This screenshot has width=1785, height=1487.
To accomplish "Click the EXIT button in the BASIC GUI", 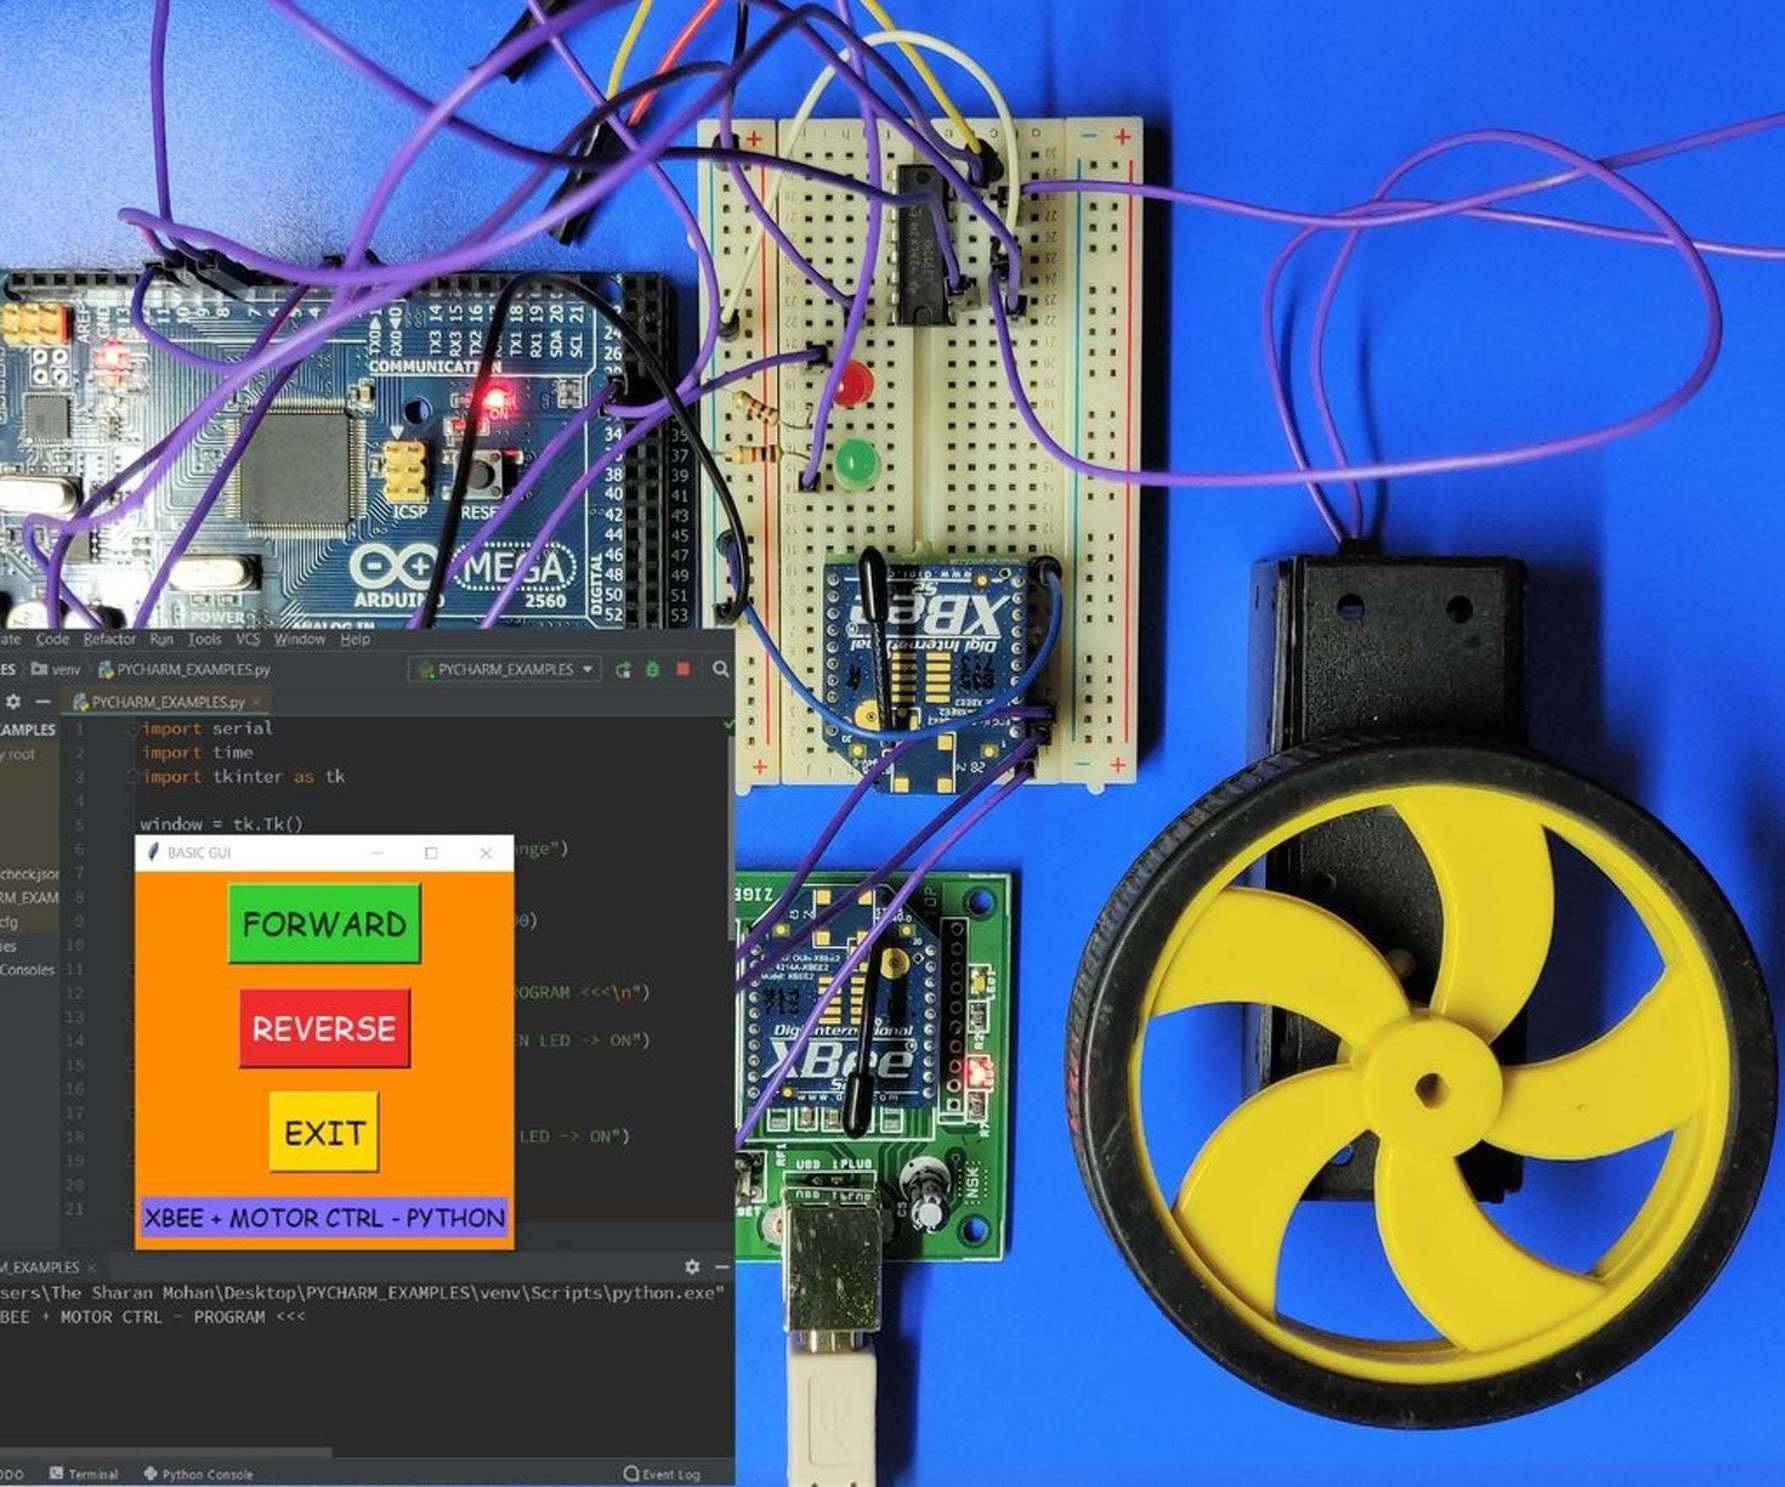I will (322, 1133).
